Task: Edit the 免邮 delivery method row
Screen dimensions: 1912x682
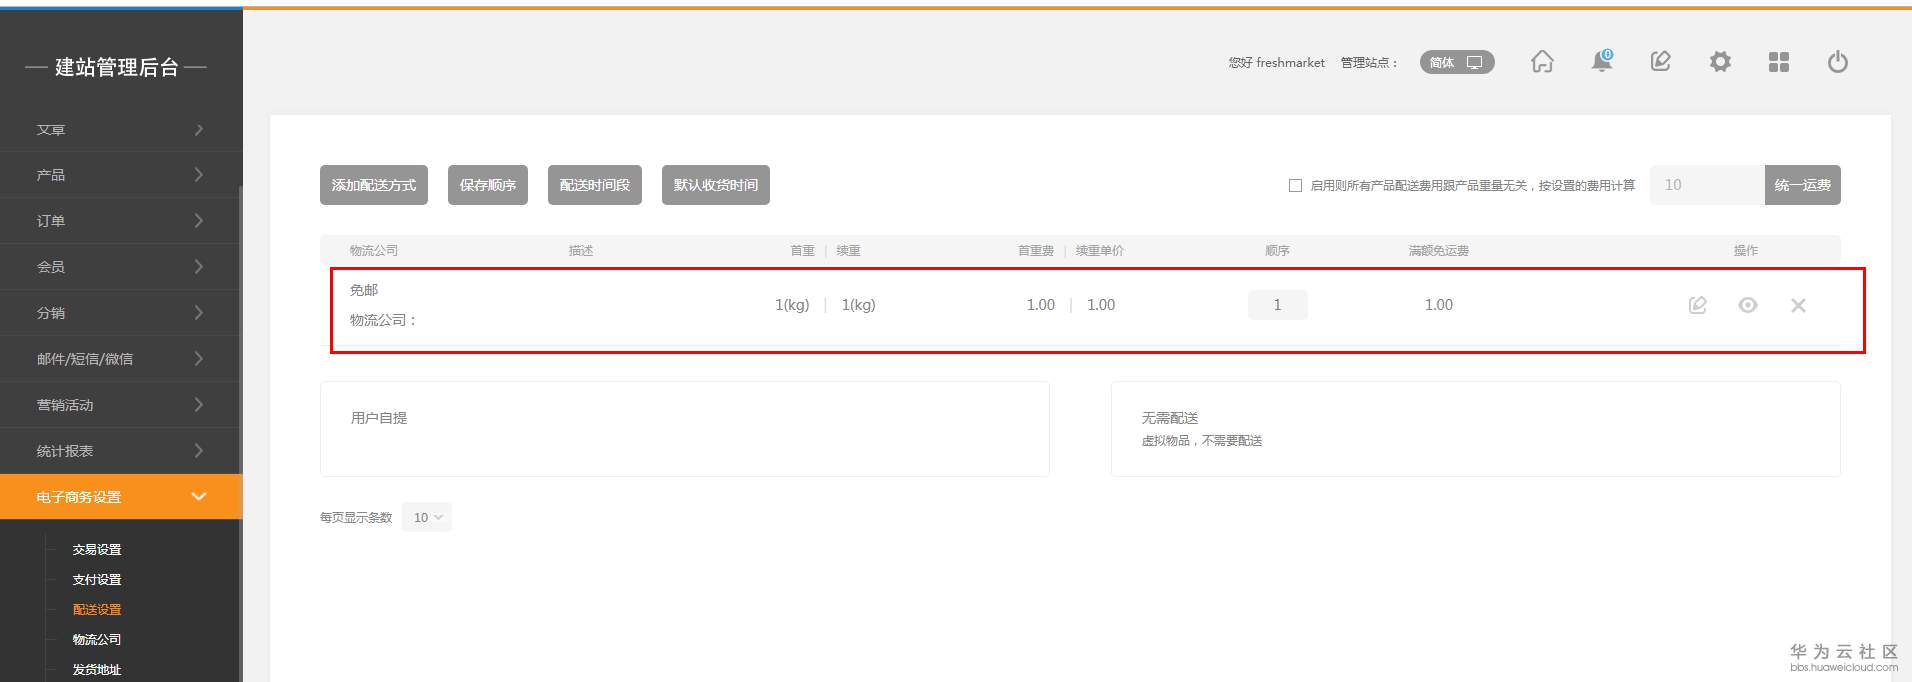Action: point(1698,305)
